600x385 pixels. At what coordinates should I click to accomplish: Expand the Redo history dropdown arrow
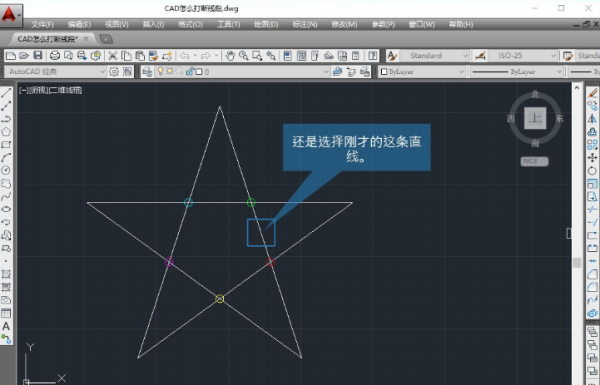click(x=216, y=56)
